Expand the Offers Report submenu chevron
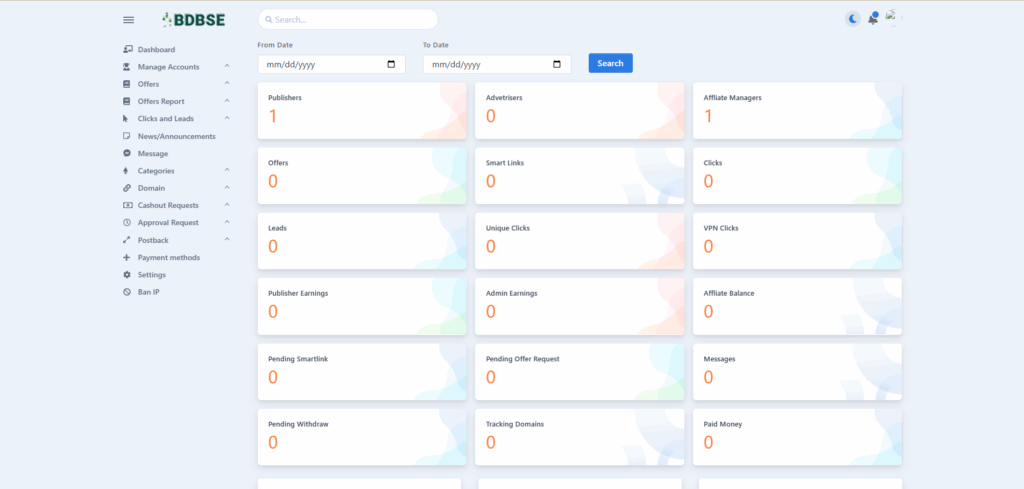The image size is (1024, 489). coord(227,101)
